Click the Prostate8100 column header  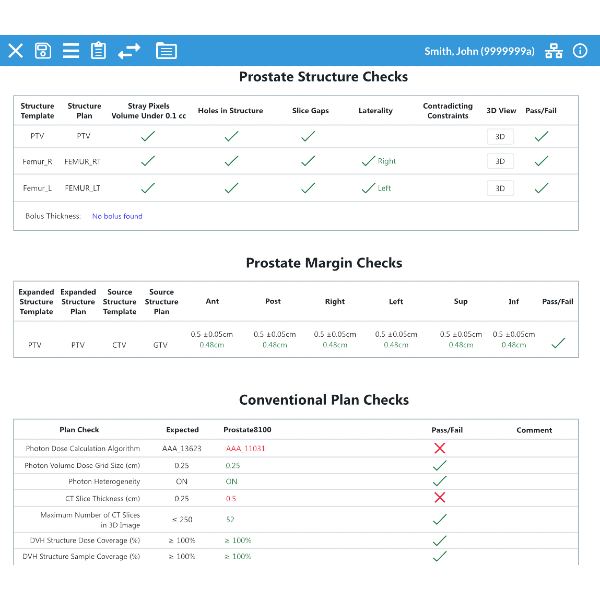(x=247, y=430)
